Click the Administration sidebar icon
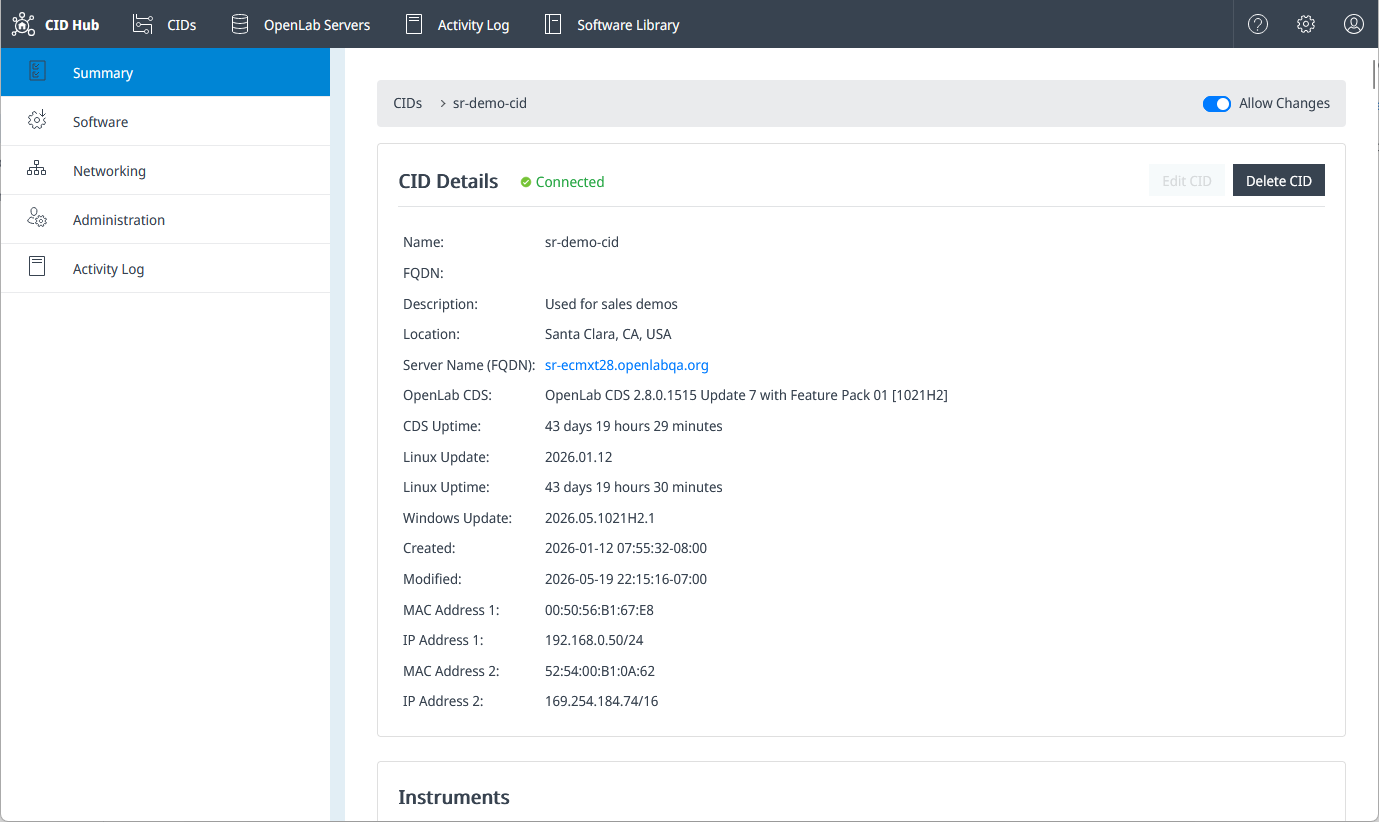Viewport: 1379px width, 822px height. tap(37, 219)
